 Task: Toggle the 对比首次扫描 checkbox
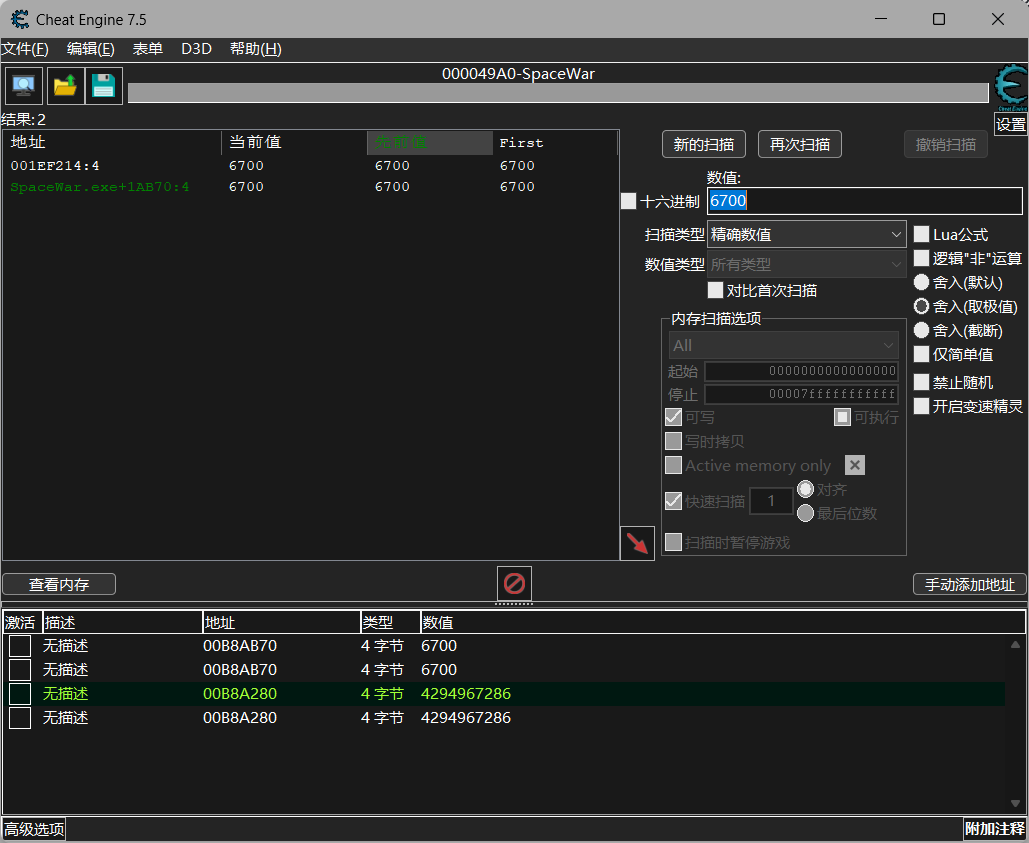point(715,290)
